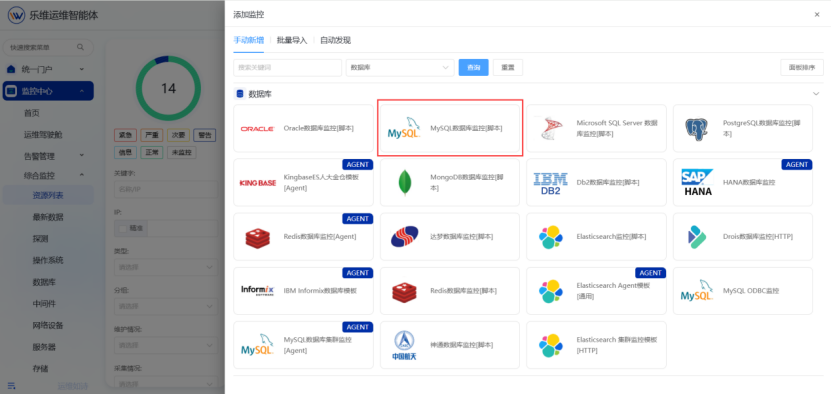
Task: Click the Elasticsearch Agent模板 logo
Action: (551, 291)
